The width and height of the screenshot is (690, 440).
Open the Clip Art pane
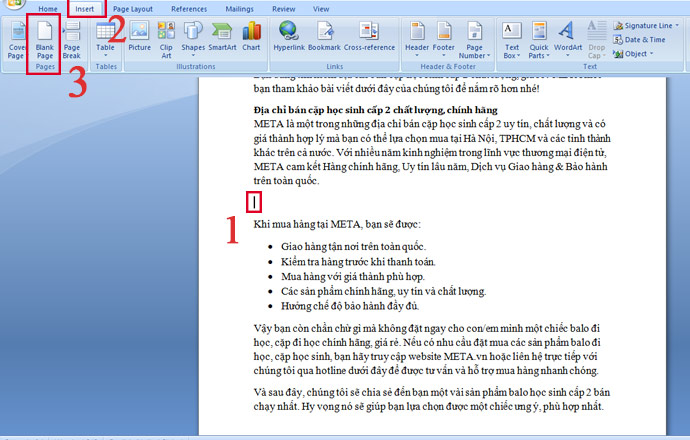pyautogui.click(x=166, y=40)
